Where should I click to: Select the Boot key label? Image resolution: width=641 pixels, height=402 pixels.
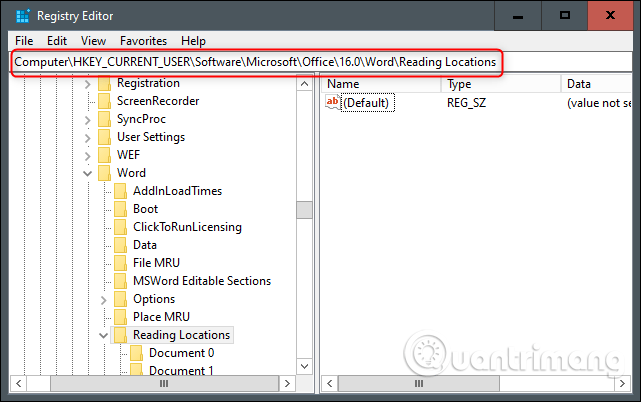click(x=146, y=209)
